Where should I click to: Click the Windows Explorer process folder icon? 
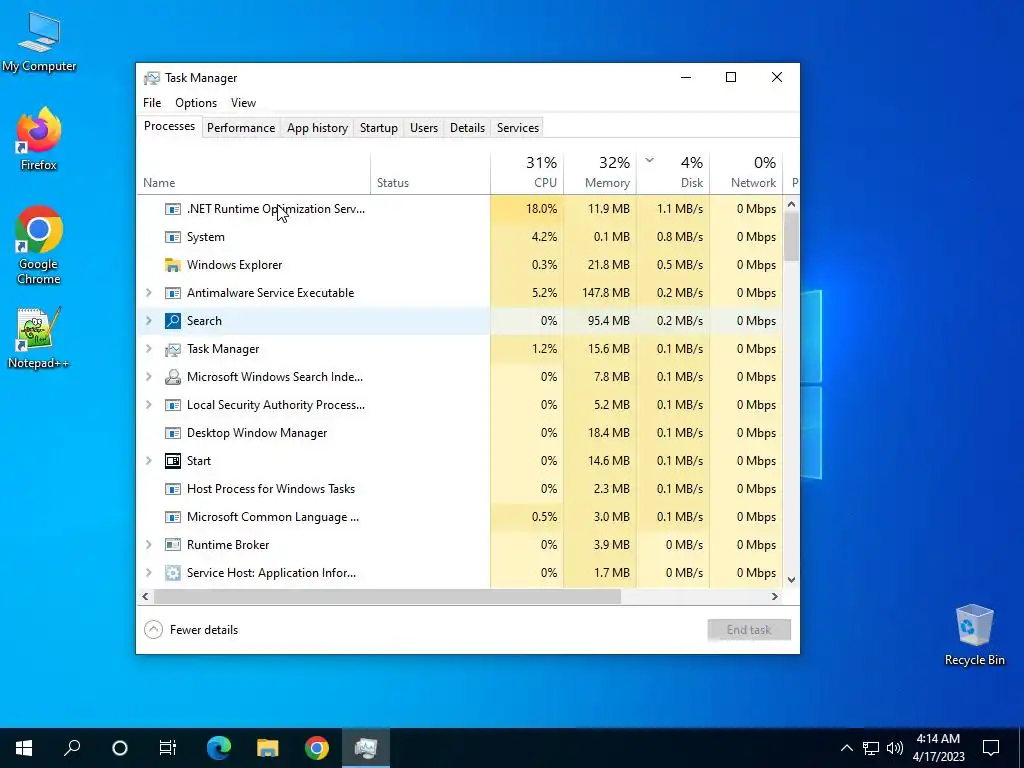(172, 264)
